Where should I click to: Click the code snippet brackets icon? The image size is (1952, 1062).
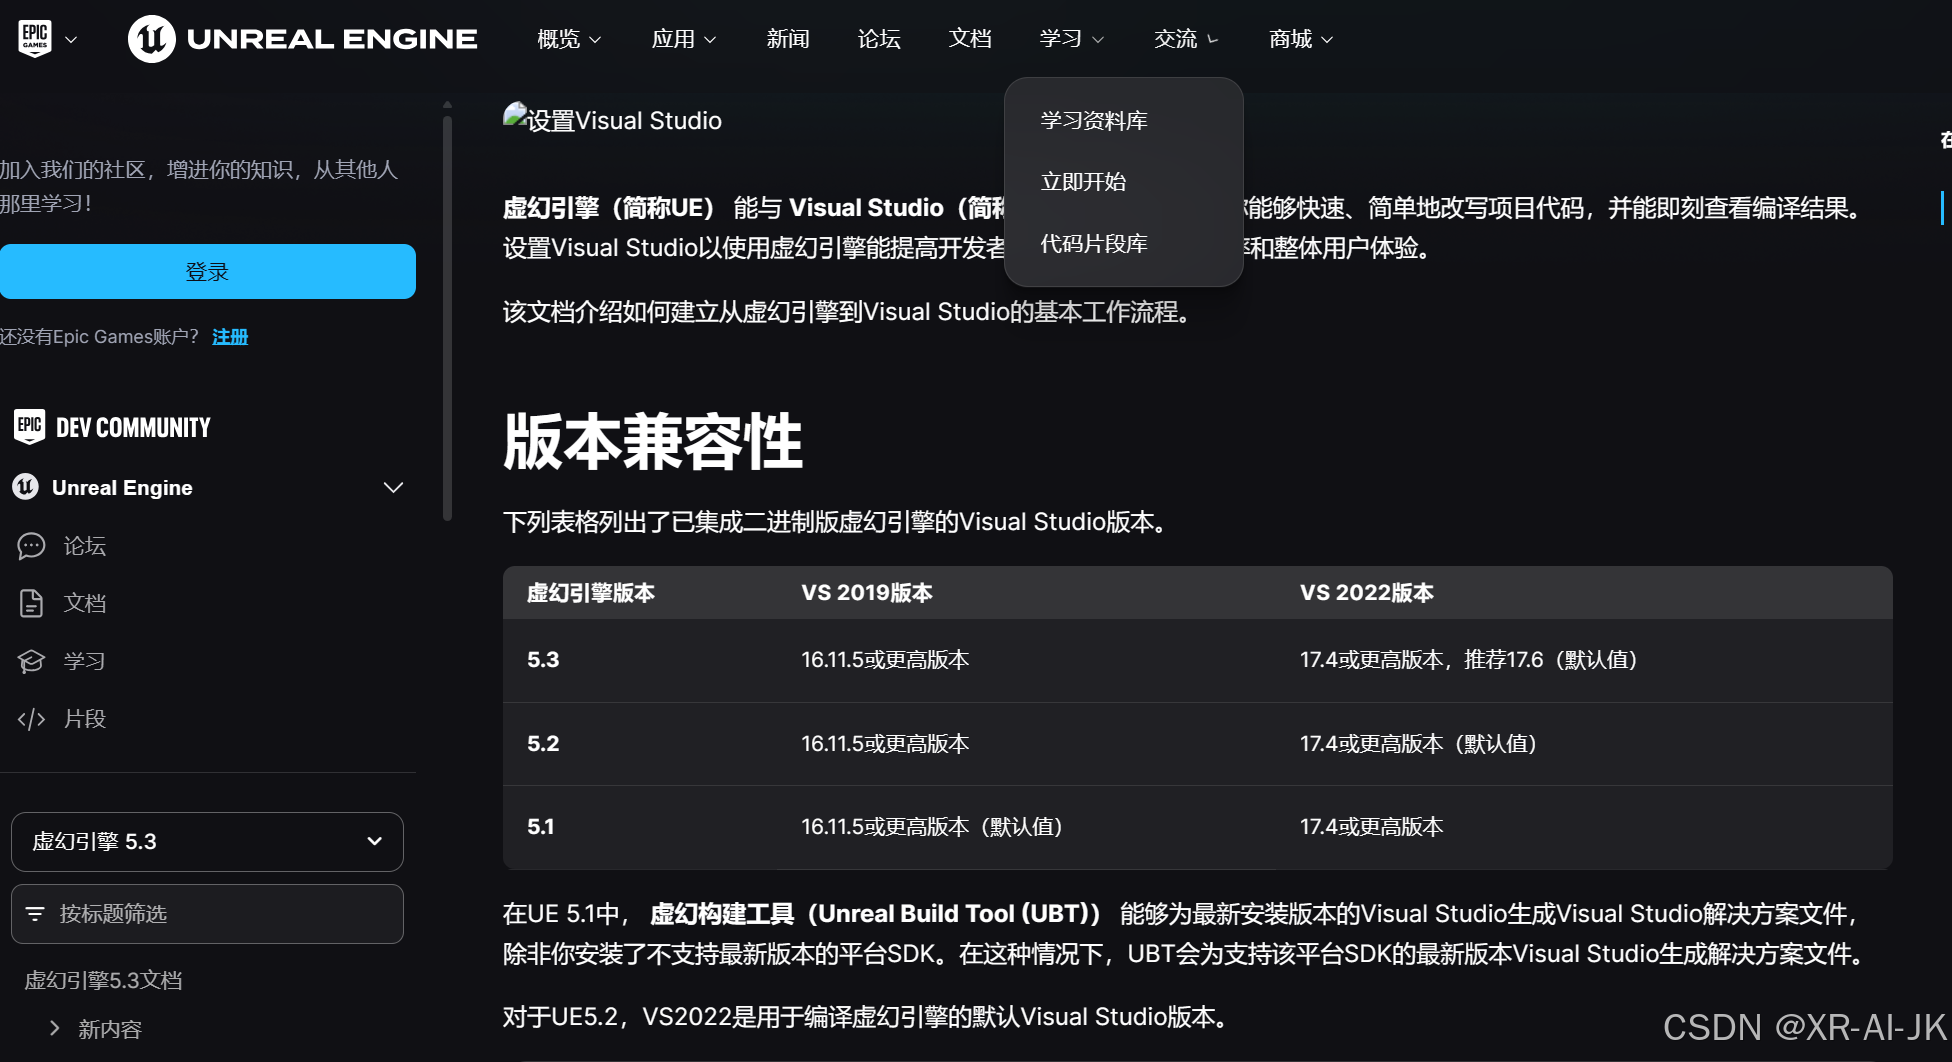pos(31,719)
